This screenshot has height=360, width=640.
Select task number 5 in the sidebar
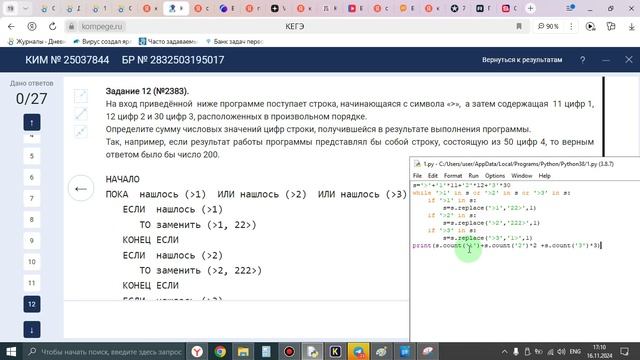32,156
